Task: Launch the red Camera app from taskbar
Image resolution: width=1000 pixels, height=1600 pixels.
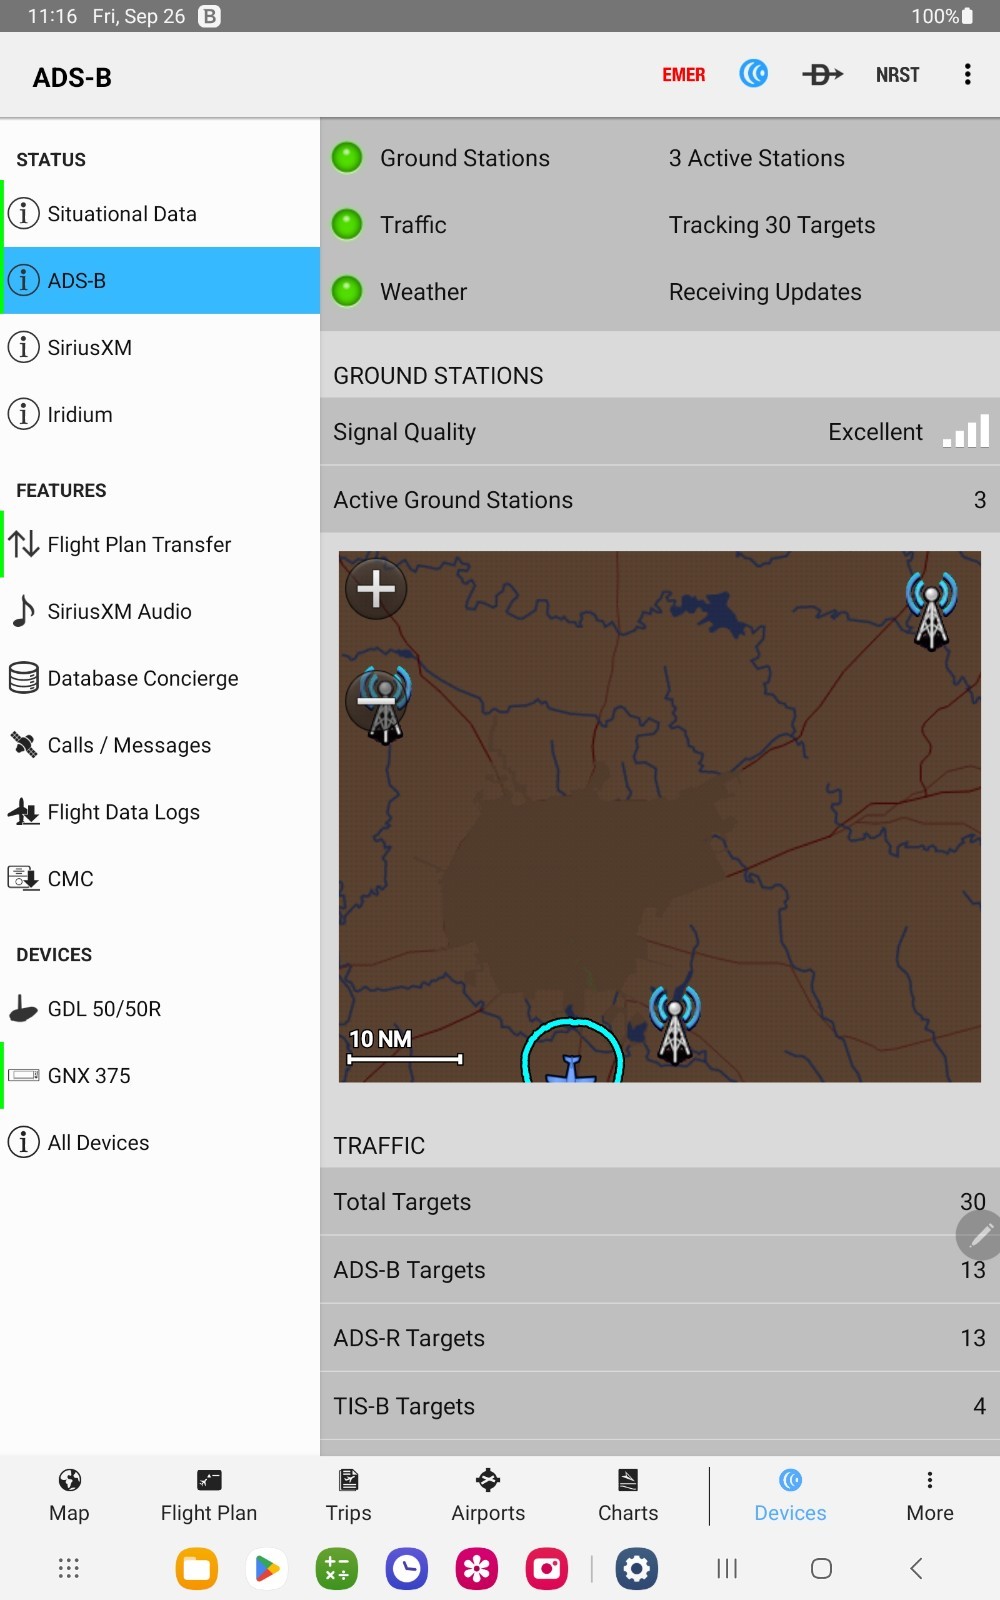Action: tap(547, 1568)
